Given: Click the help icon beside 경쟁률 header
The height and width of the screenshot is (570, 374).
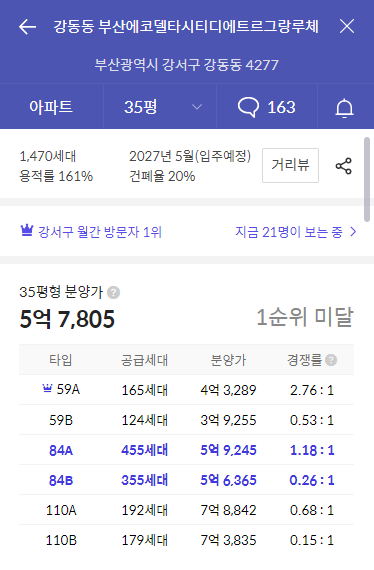Looking at the screenshot, I should click(x=331, y=360).
